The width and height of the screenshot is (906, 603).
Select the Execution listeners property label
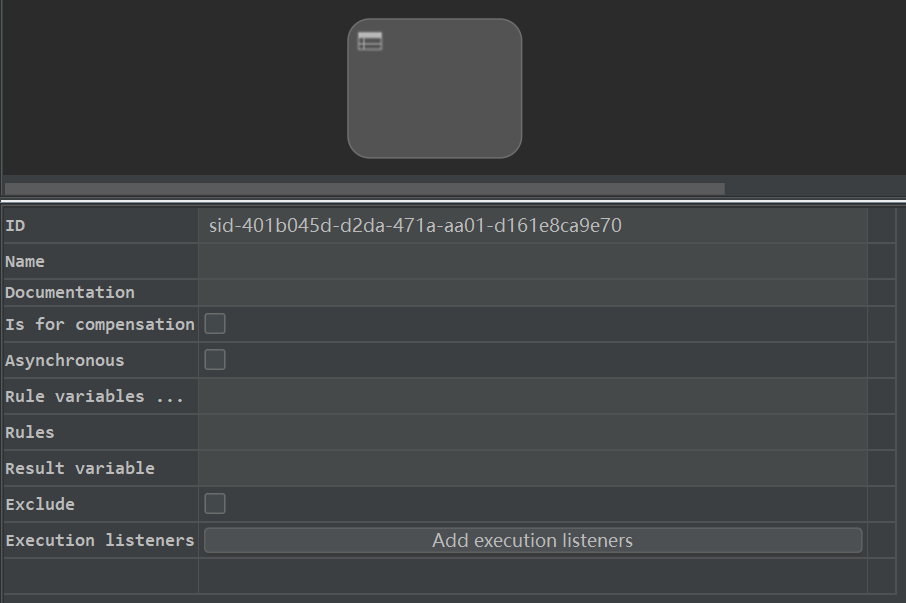pyautogui.click(x=100, y=540)
